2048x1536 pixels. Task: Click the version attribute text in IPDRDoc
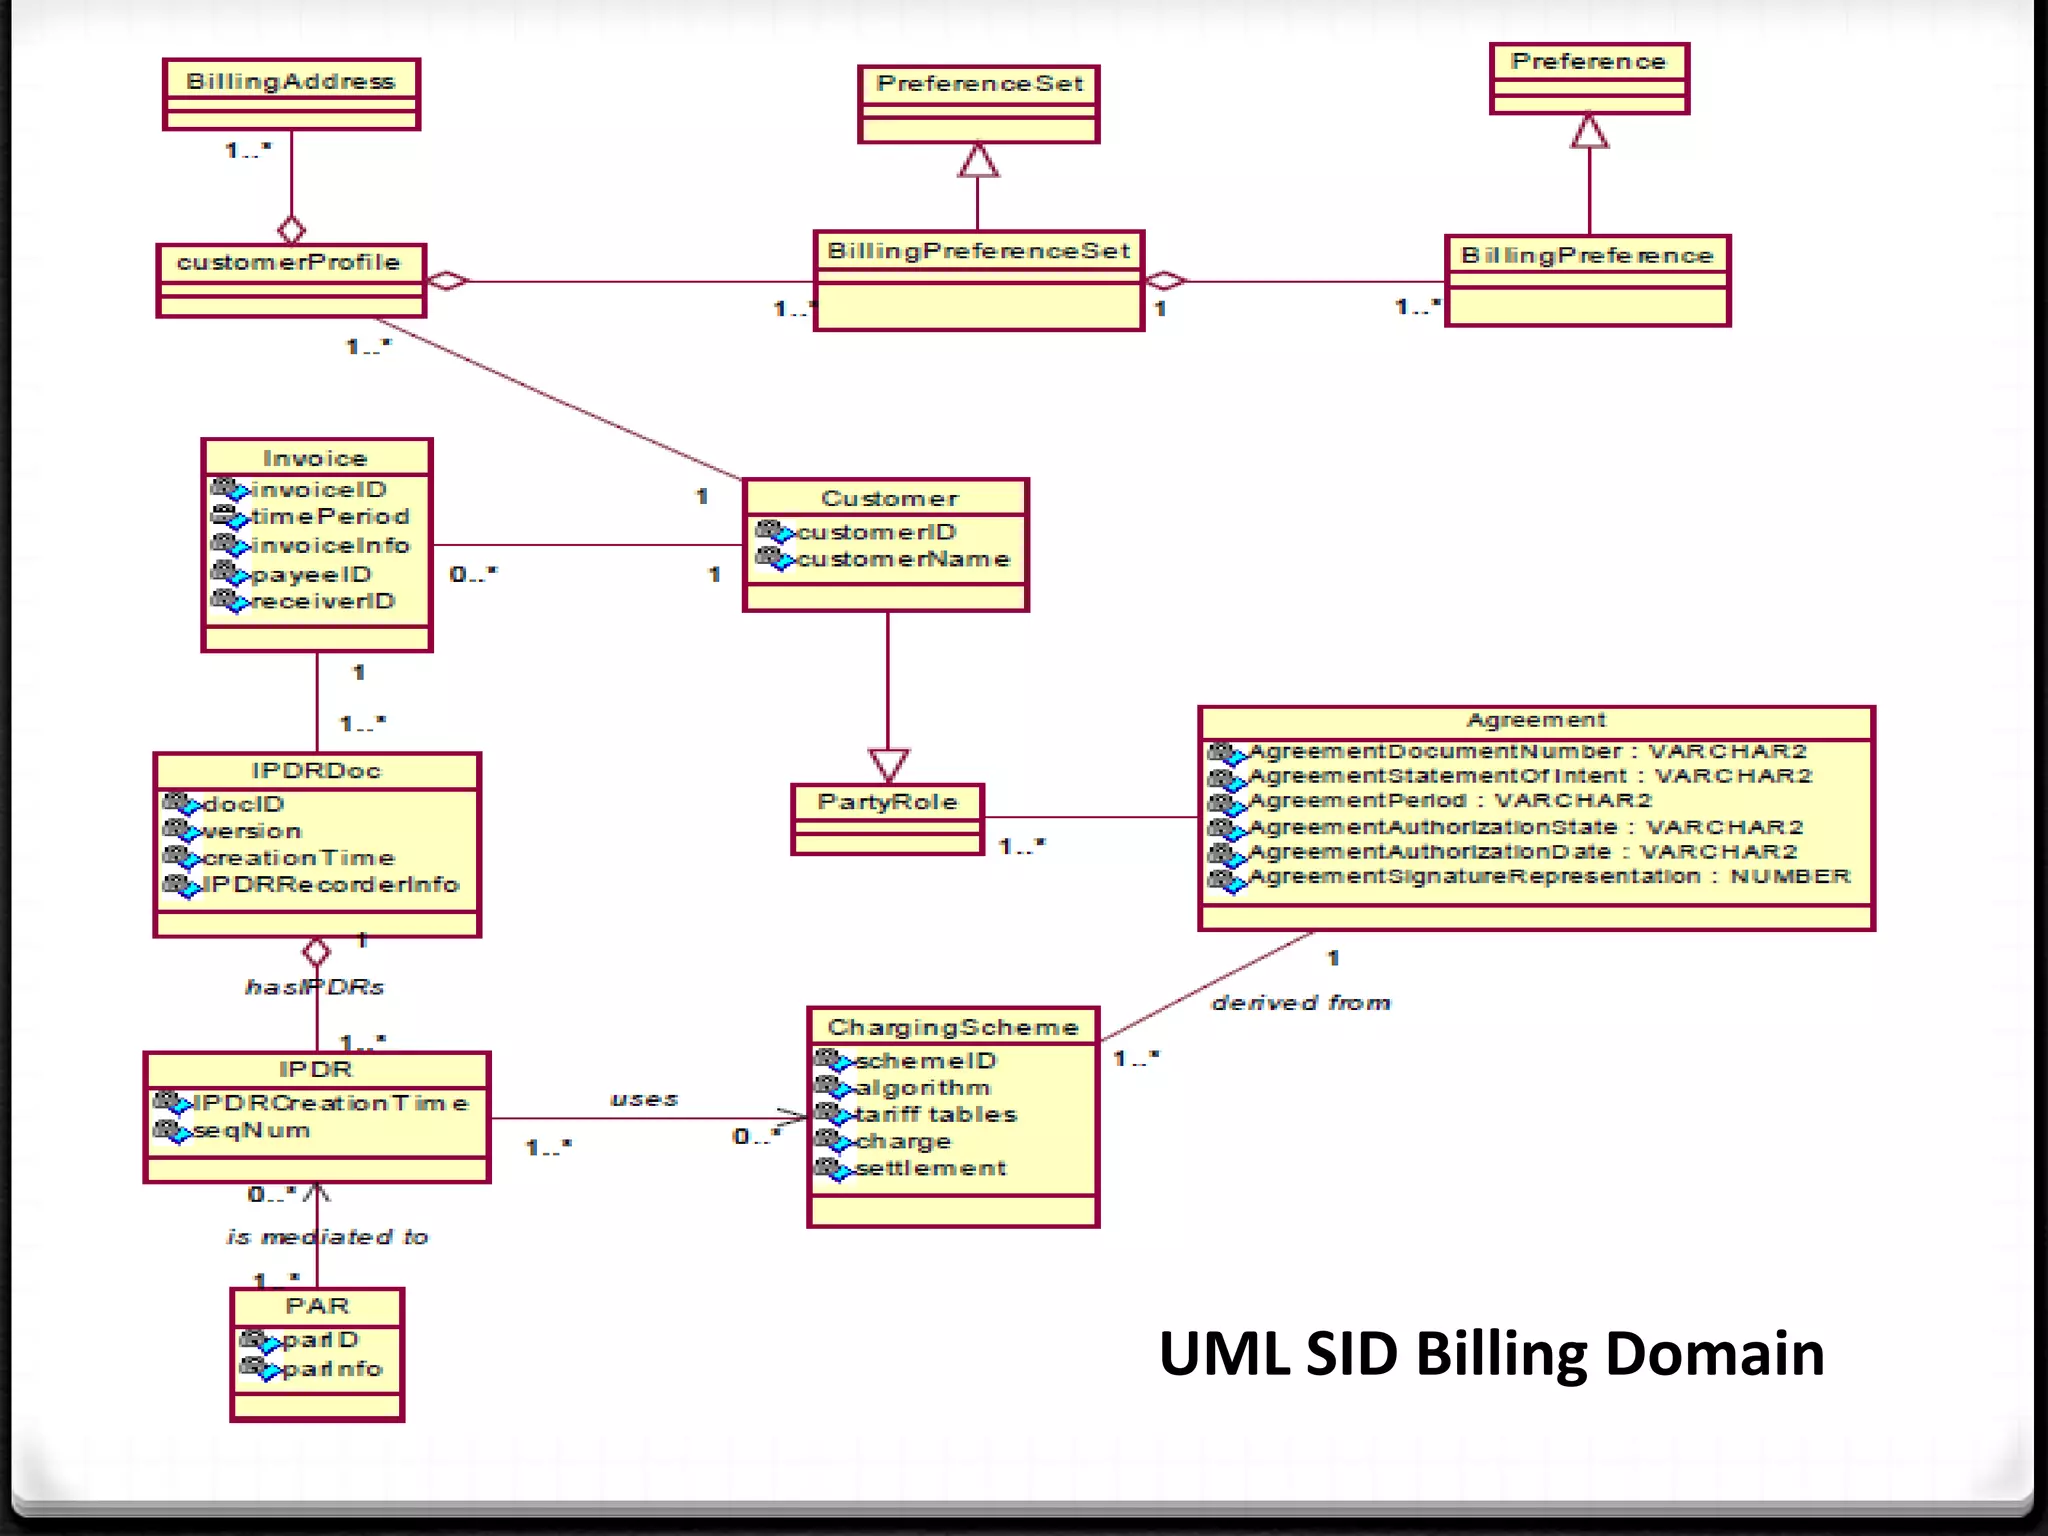[252, 831]
